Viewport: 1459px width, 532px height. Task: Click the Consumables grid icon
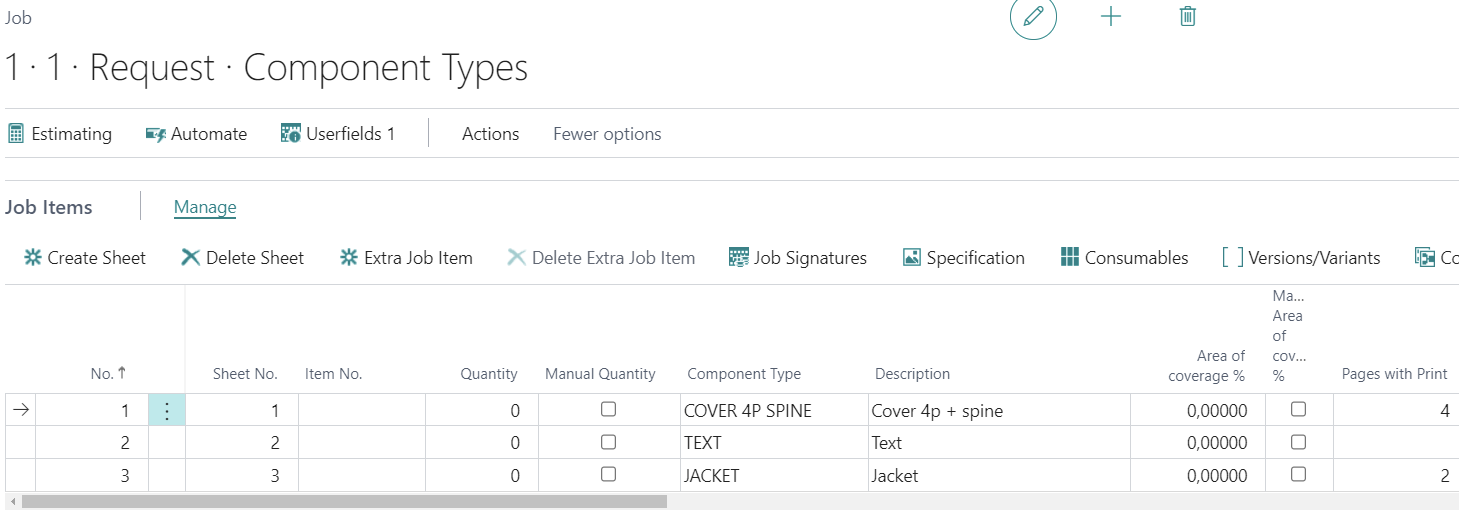[1070, 258]
